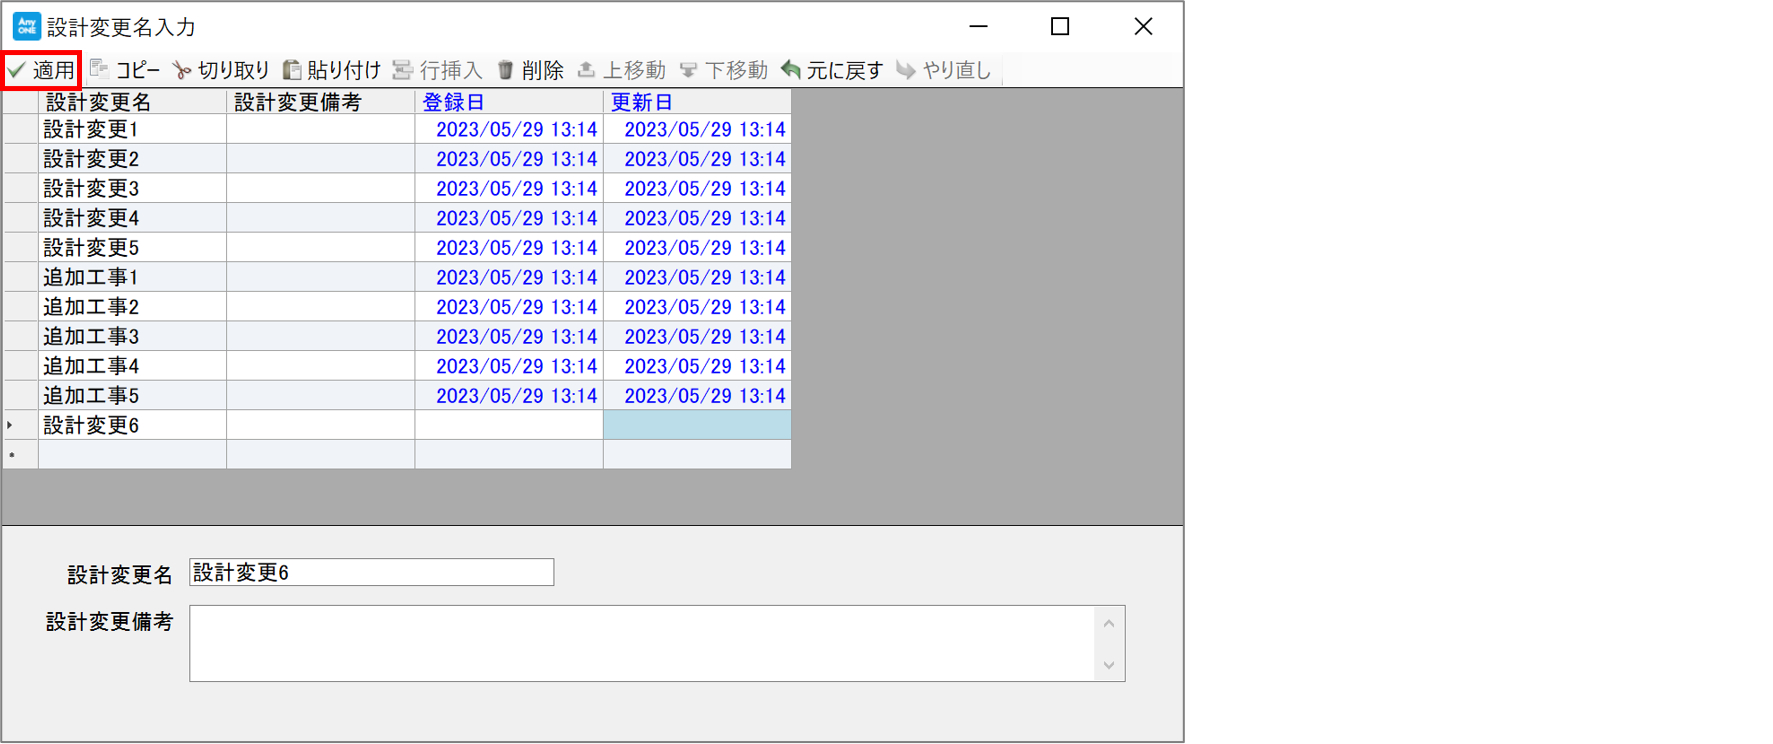Image resolution: width=1773 pixels, height=744 pixels.
Task: Click the 適用 (Apply) checkmark icon
Action: pos(17,70)
